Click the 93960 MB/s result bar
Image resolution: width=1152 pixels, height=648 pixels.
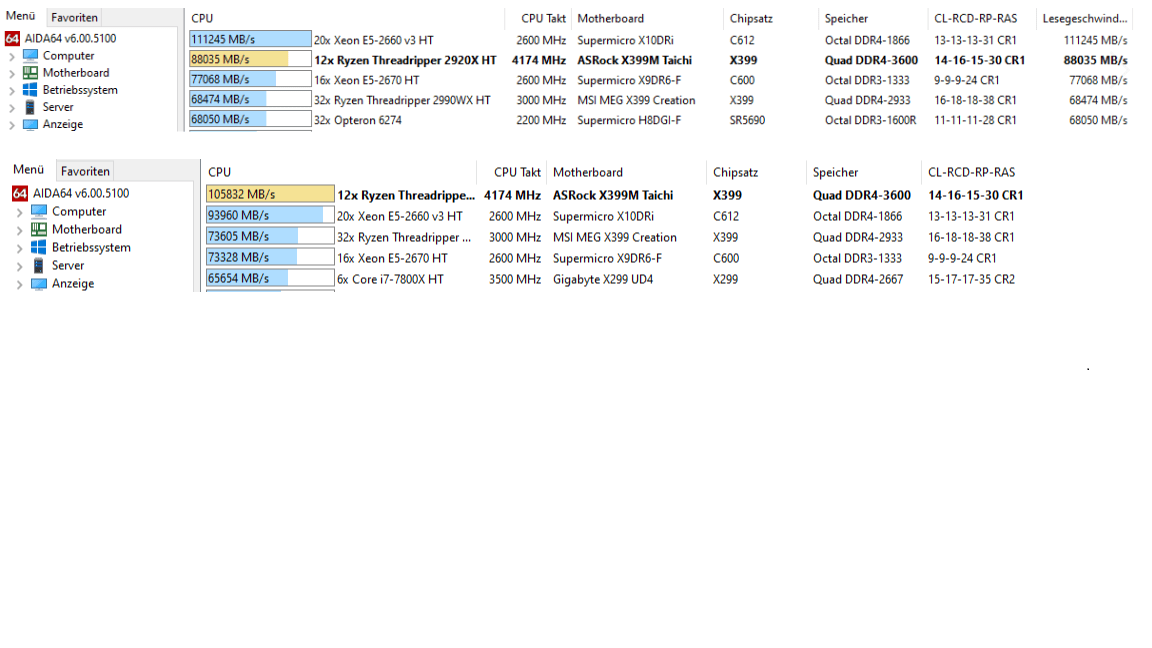coord(270,215)
